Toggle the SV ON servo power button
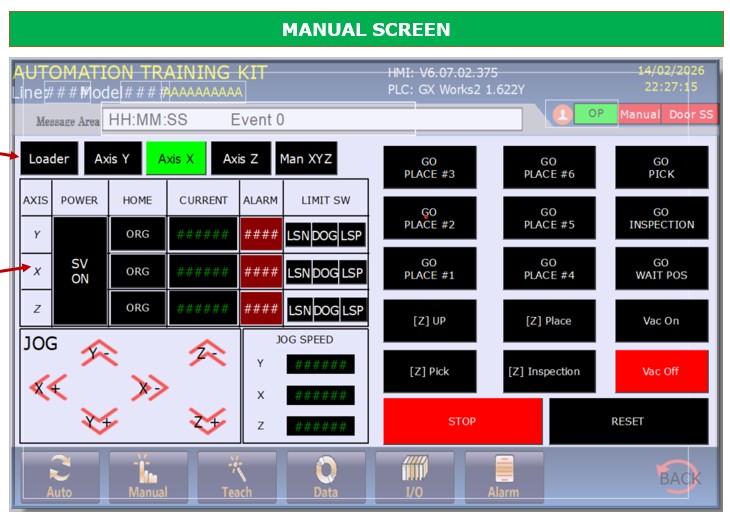The image size is (730, 518). (80, 271)
